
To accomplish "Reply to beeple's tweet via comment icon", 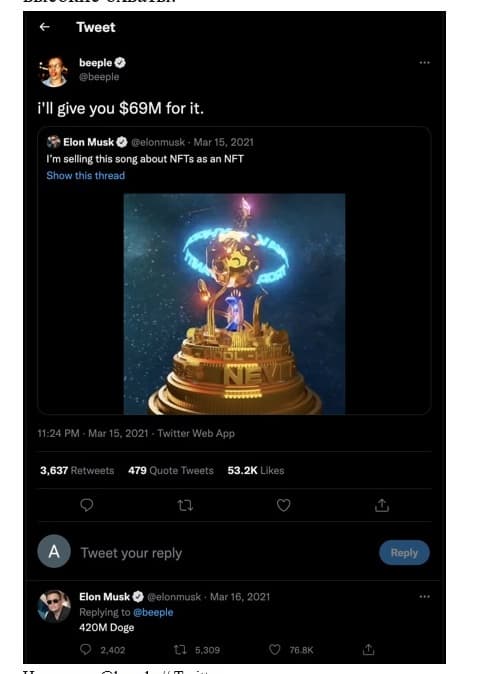I will tap(86, 505).
